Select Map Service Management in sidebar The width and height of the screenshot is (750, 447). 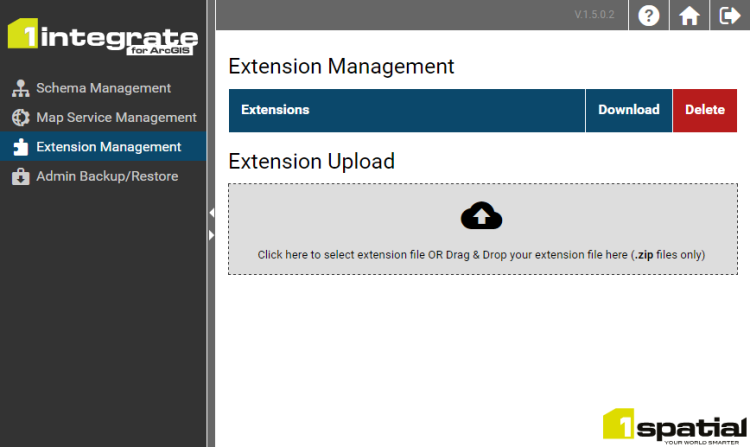coord(116,118)
